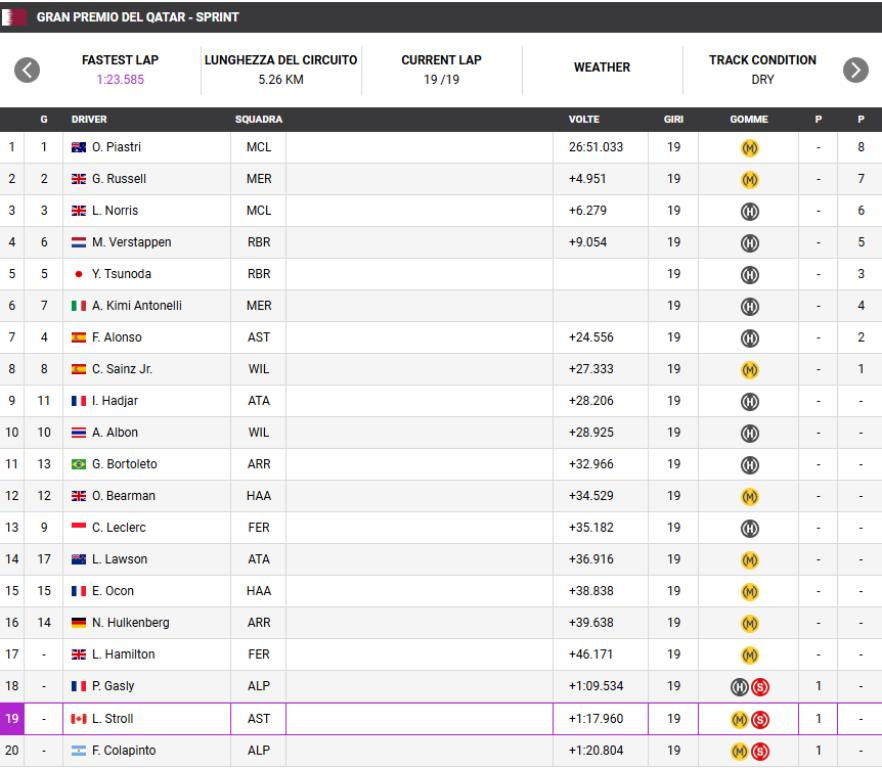Select driver name C. Leclerc

coord(119,527)
